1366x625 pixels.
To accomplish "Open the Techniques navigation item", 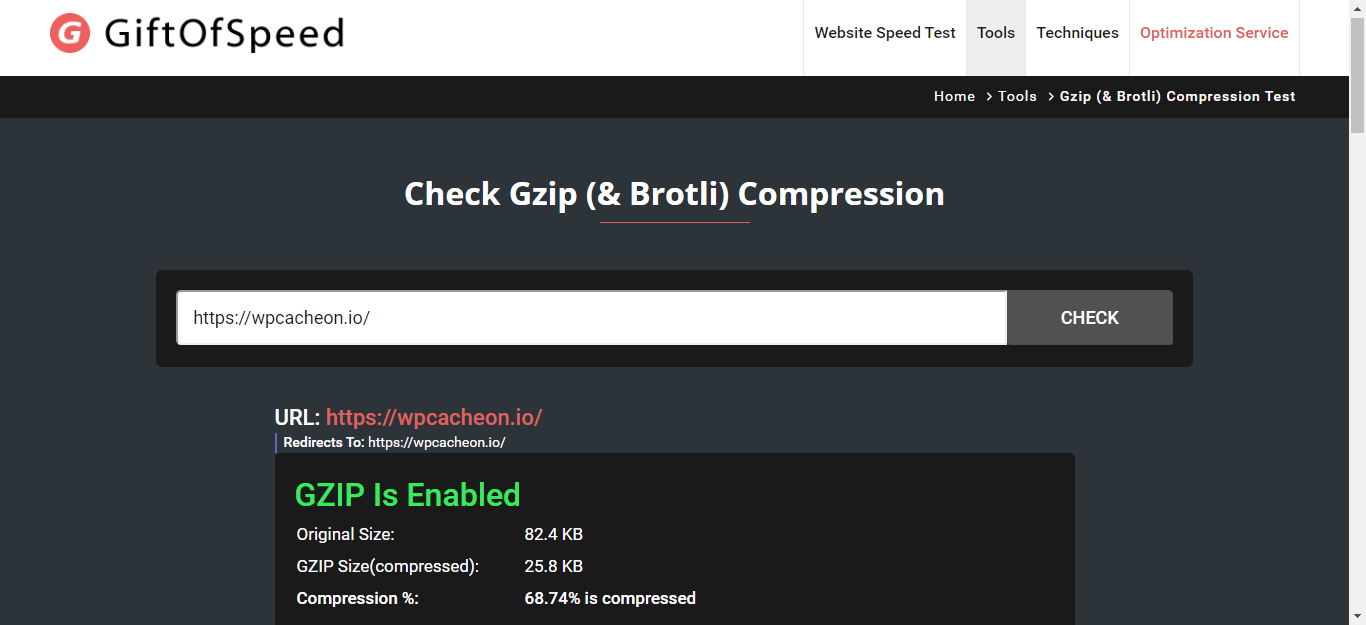I will 1077,33.
